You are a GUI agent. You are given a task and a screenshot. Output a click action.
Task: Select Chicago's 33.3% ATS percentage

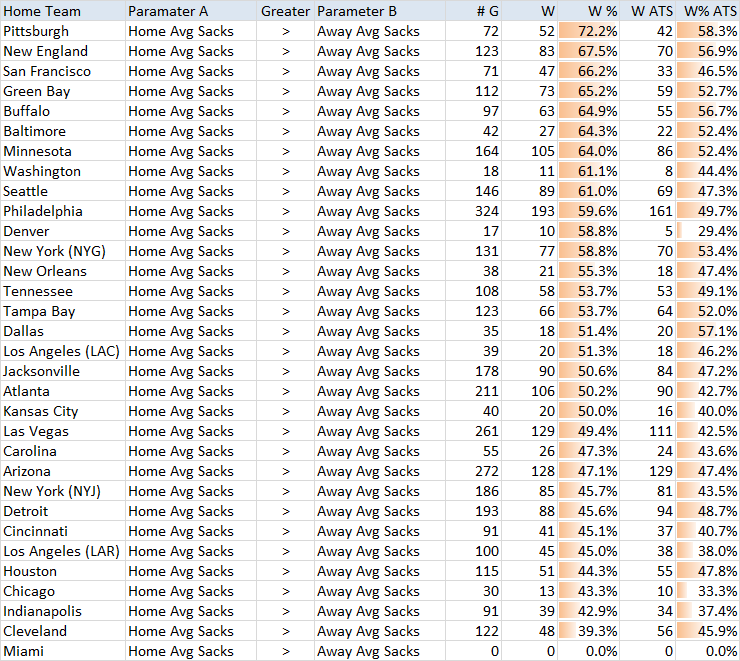pos(708,591)
